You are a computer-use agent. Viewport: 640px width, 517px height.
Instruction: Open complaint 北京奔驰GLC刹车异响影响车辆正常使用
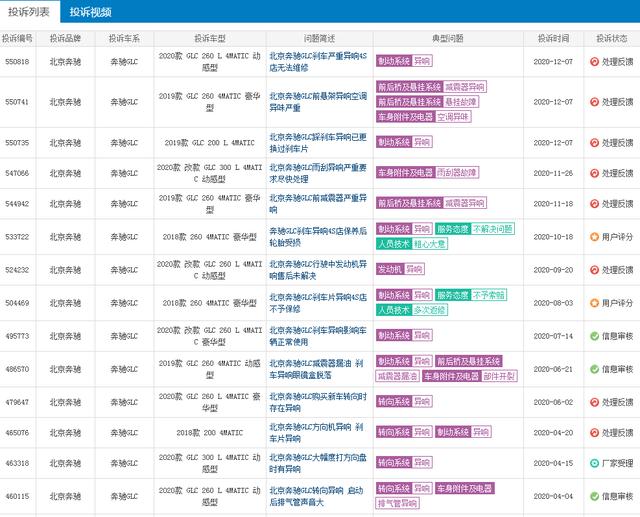318,336
